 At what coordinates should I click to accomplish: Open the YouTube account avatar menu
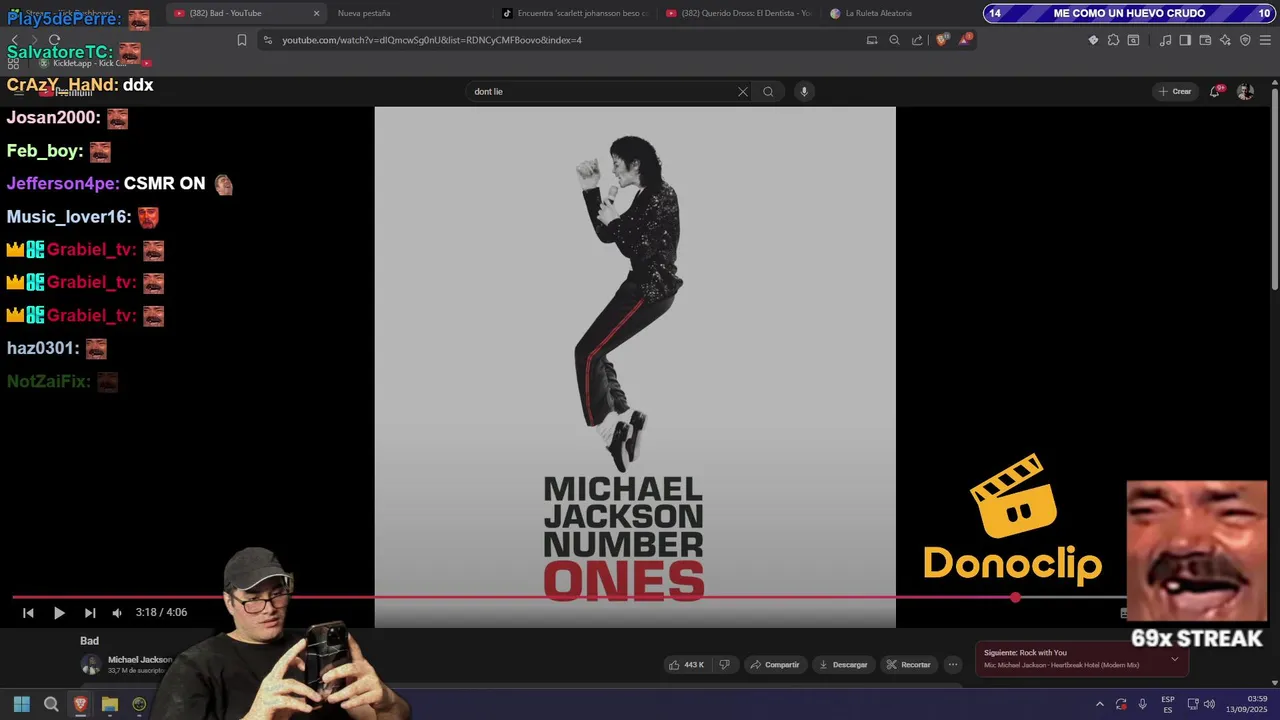pyautogui.click(x=1245, y=91)
